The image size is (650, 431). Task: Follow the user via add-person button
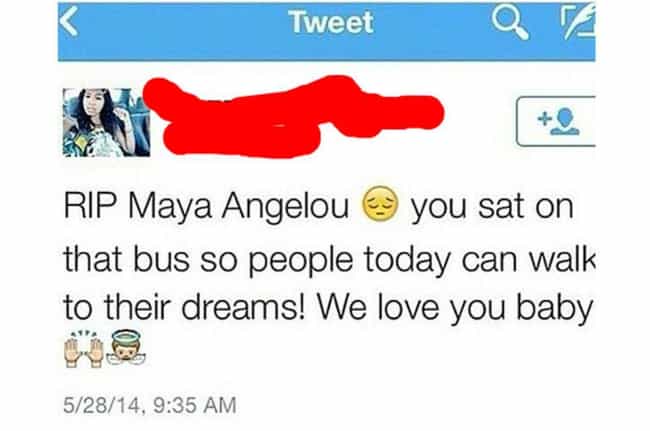556,121
